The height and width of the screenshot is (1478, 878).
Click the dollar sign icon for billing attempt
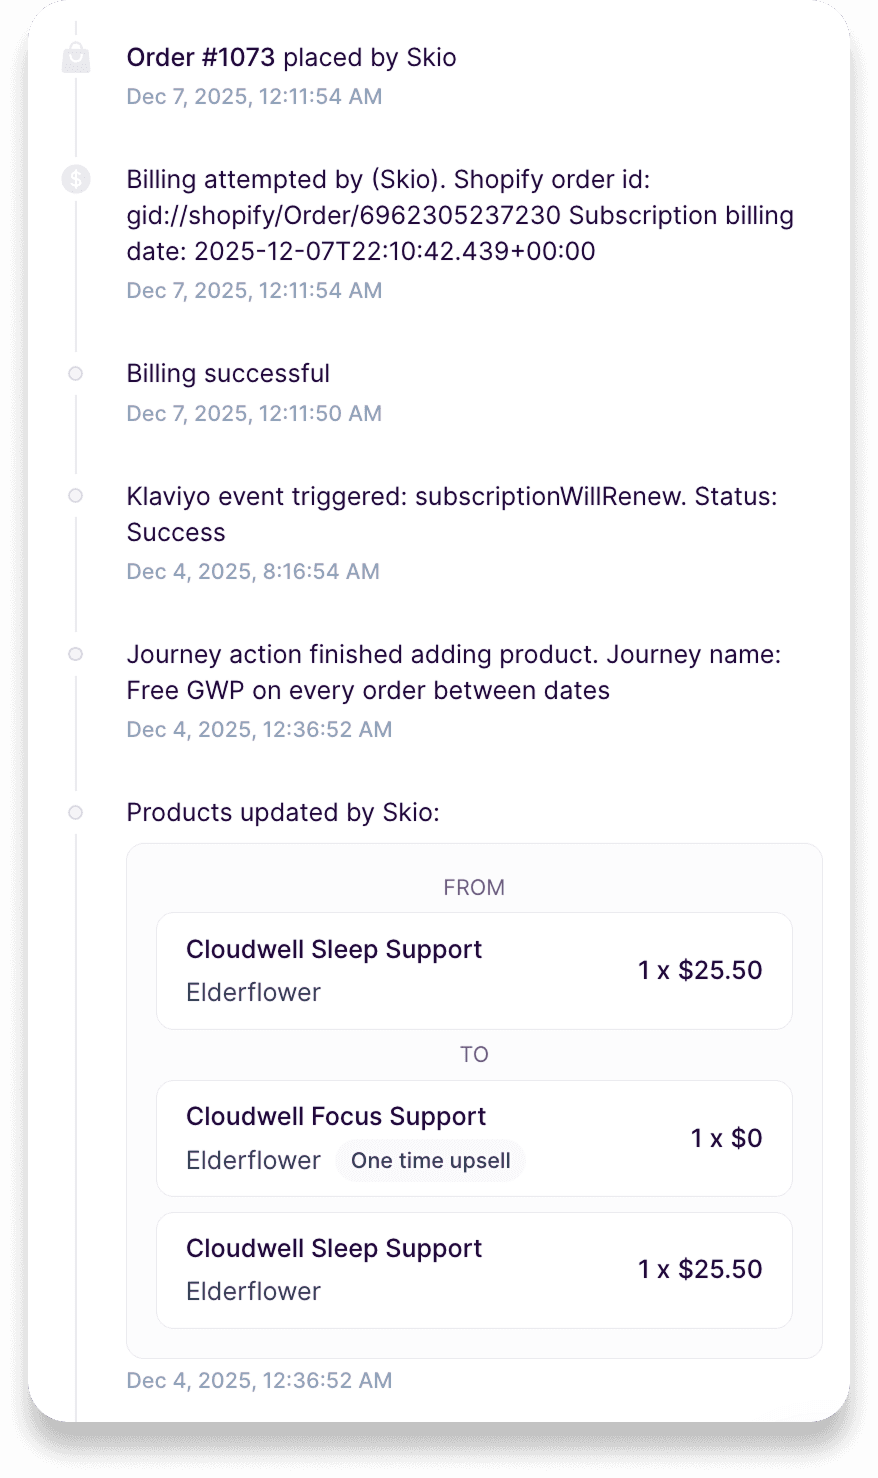(x=76, y=180)
